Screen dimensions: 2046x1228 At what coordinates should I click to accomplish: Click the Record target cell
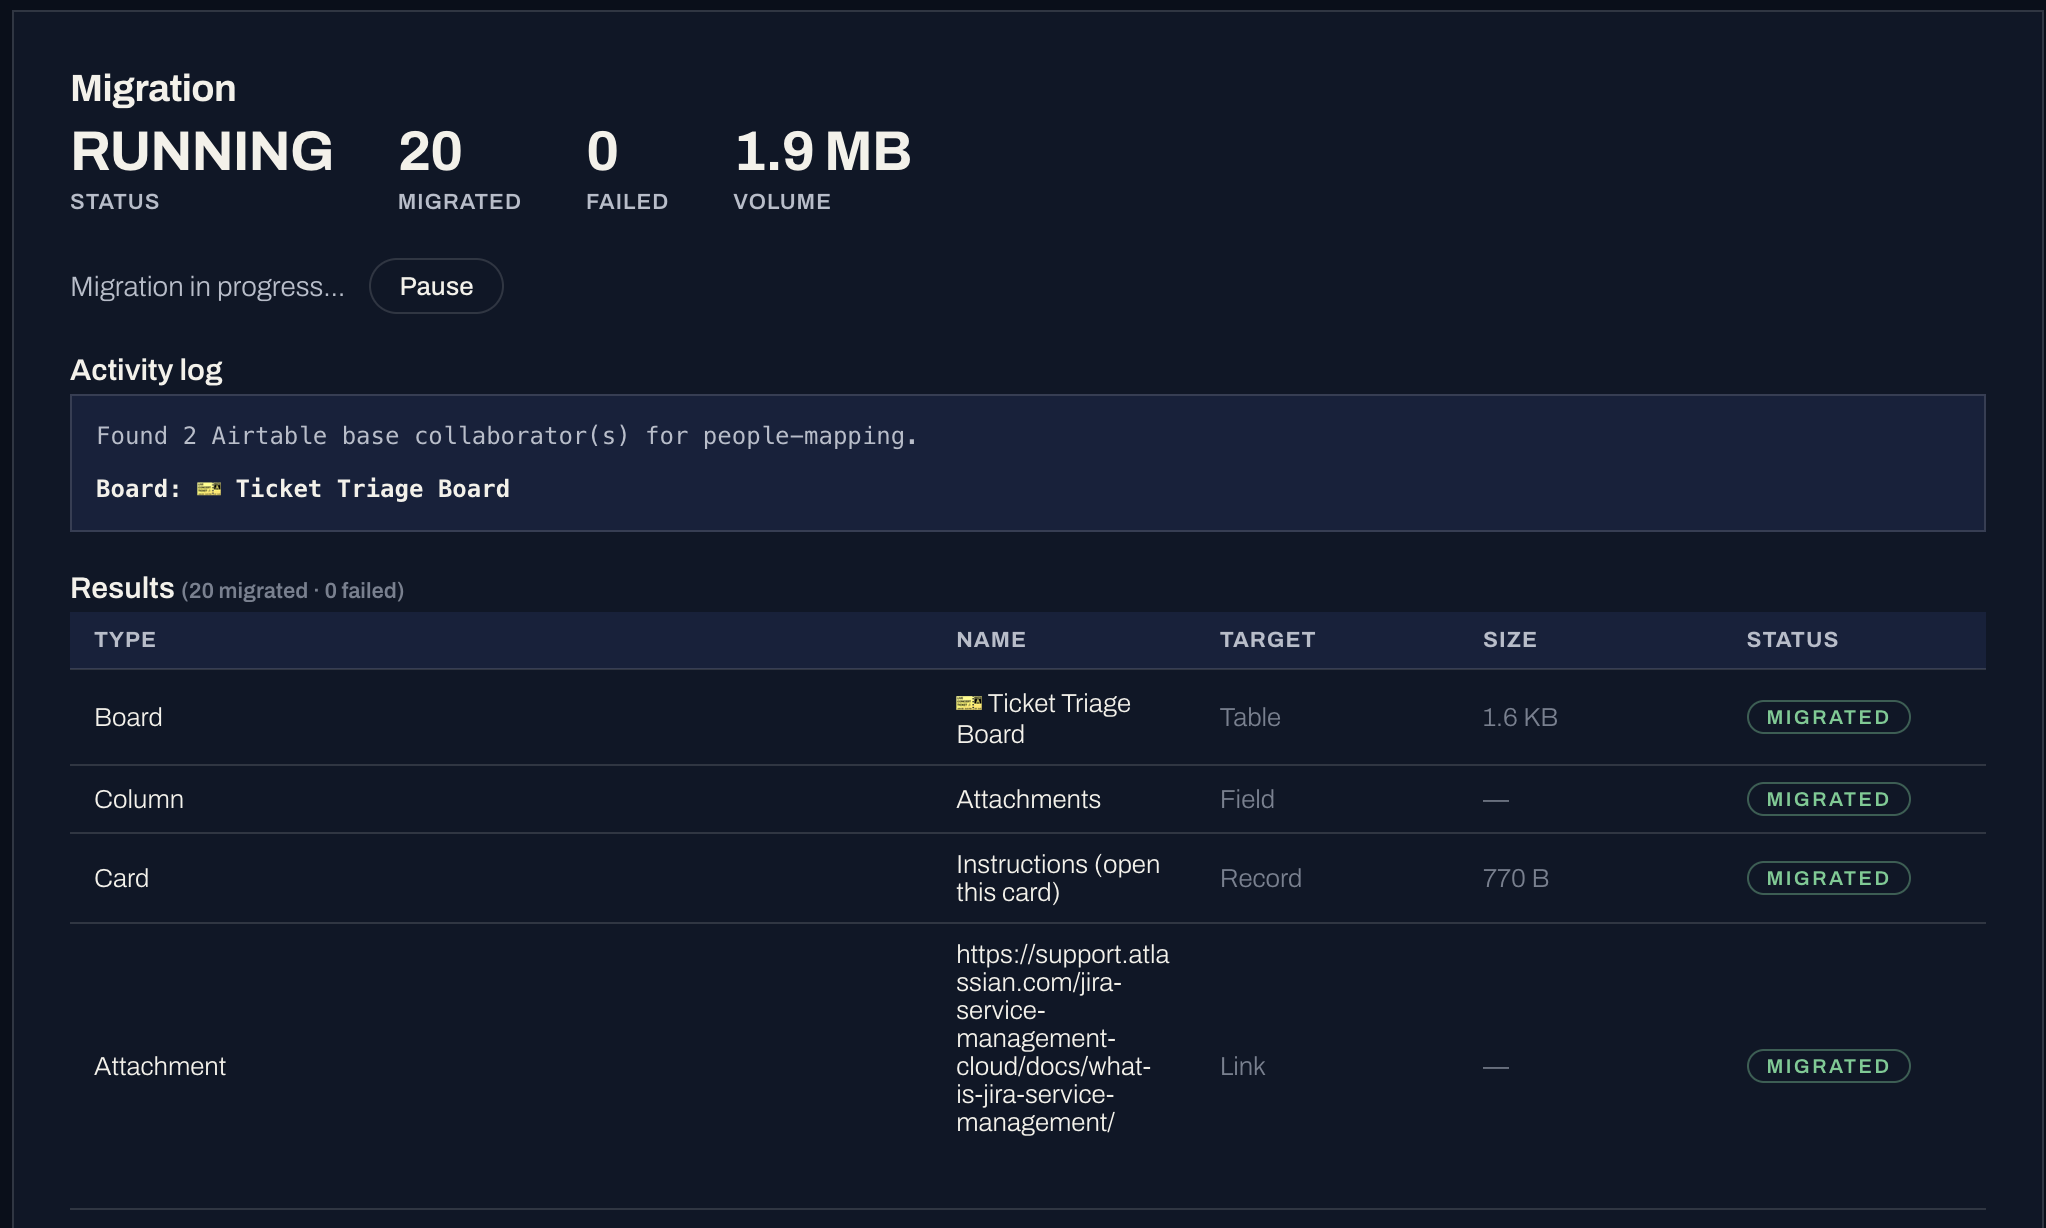[1261, 879]
